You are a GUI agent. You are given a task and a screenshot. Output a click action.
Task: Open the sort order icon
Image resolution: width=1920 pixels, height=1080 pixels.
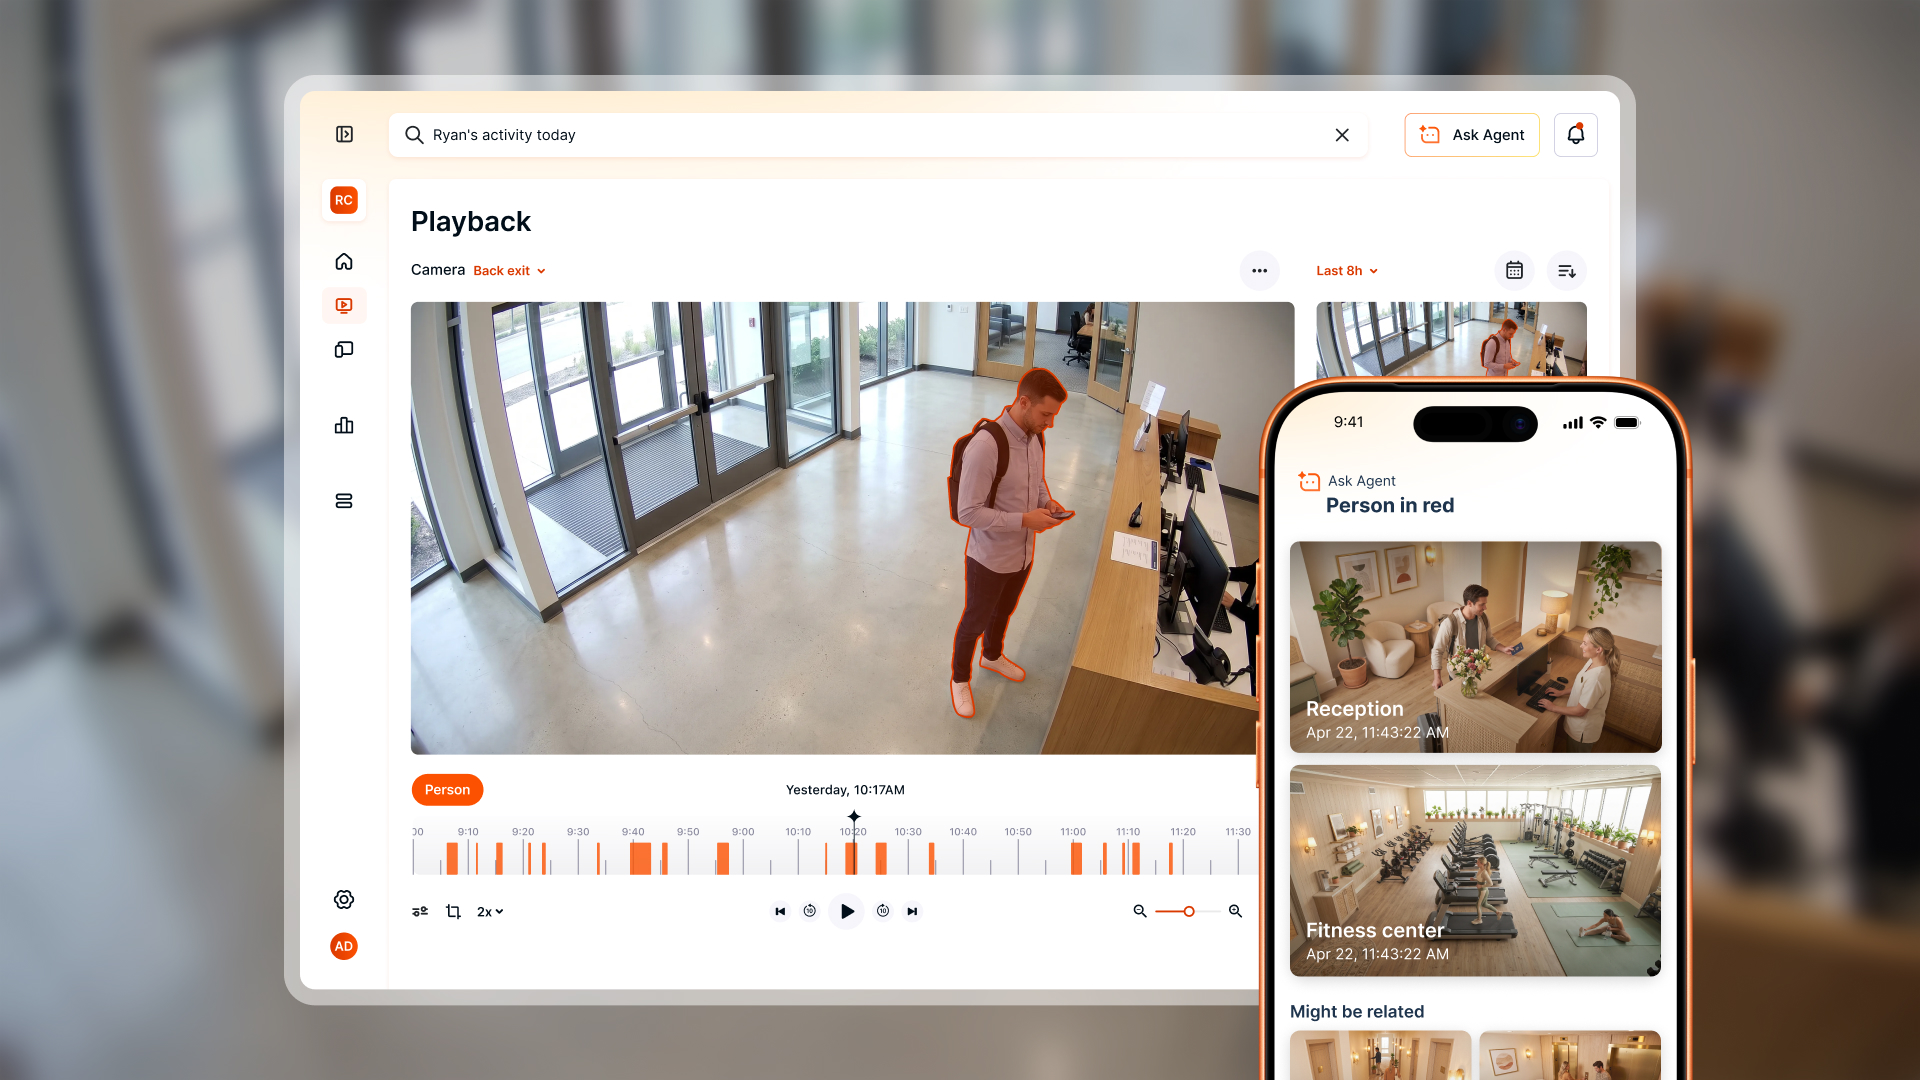[x=1567, y=271]
